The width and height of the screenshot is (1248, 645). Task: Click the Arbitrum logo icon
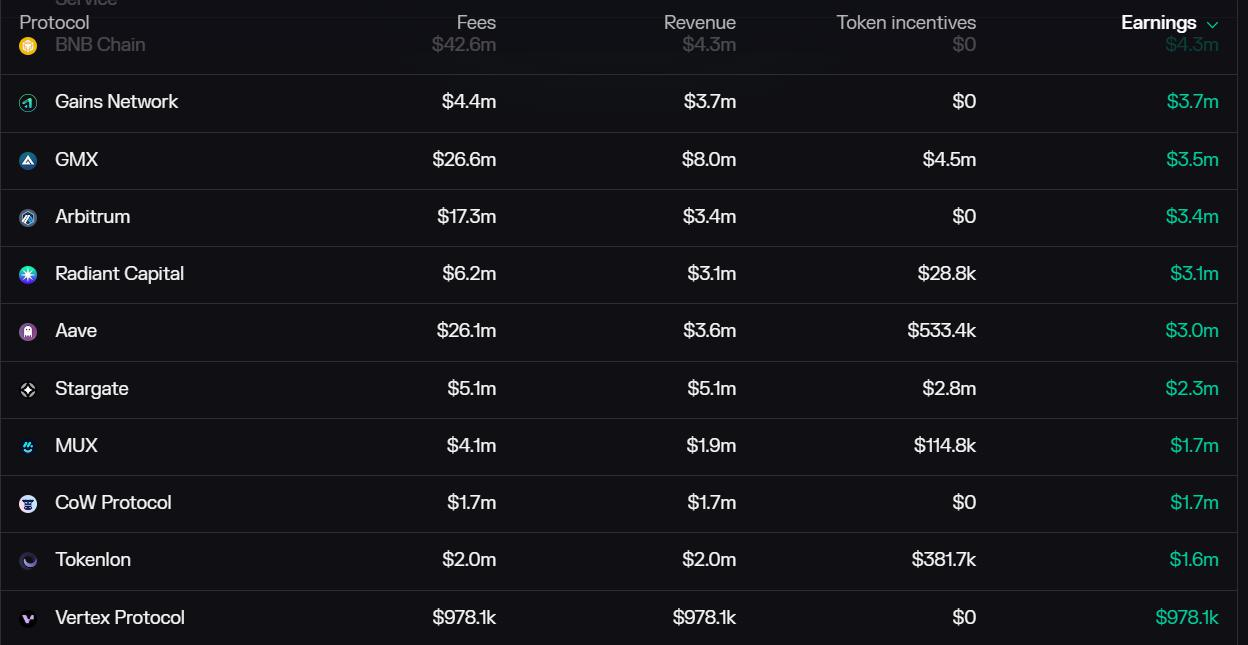(x=28, y=217)
